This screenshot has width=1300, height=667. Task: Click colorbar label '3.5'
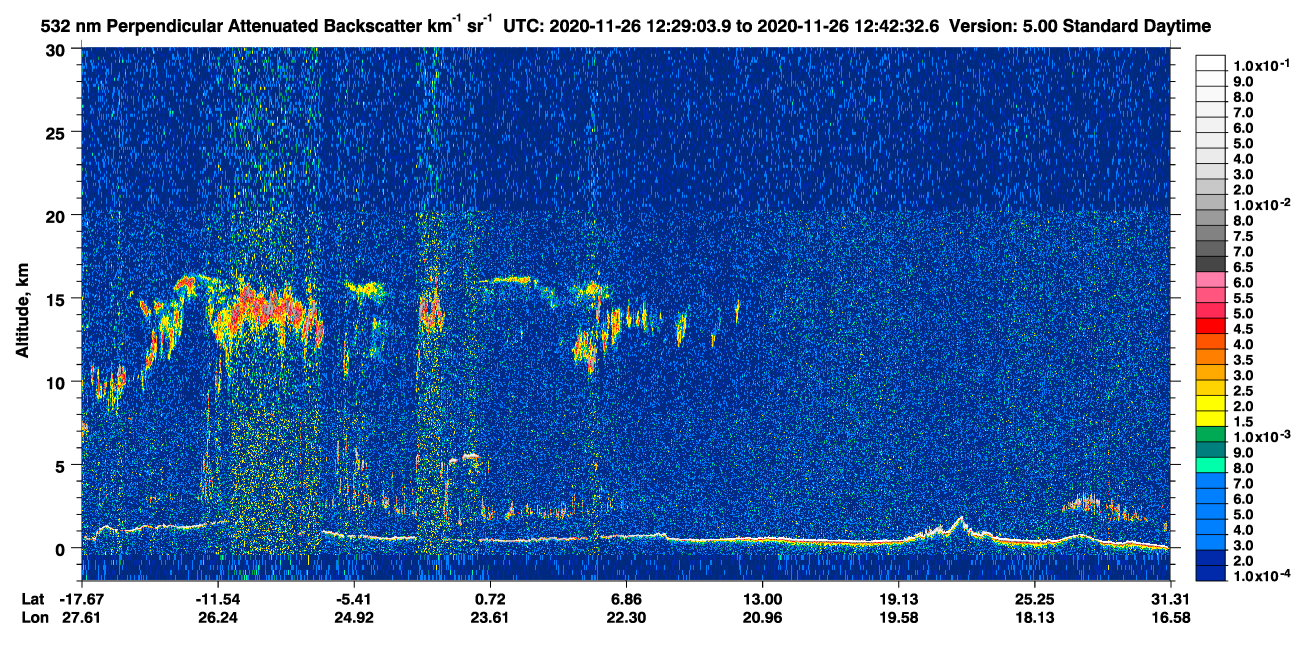click(x=1244, y=359)
